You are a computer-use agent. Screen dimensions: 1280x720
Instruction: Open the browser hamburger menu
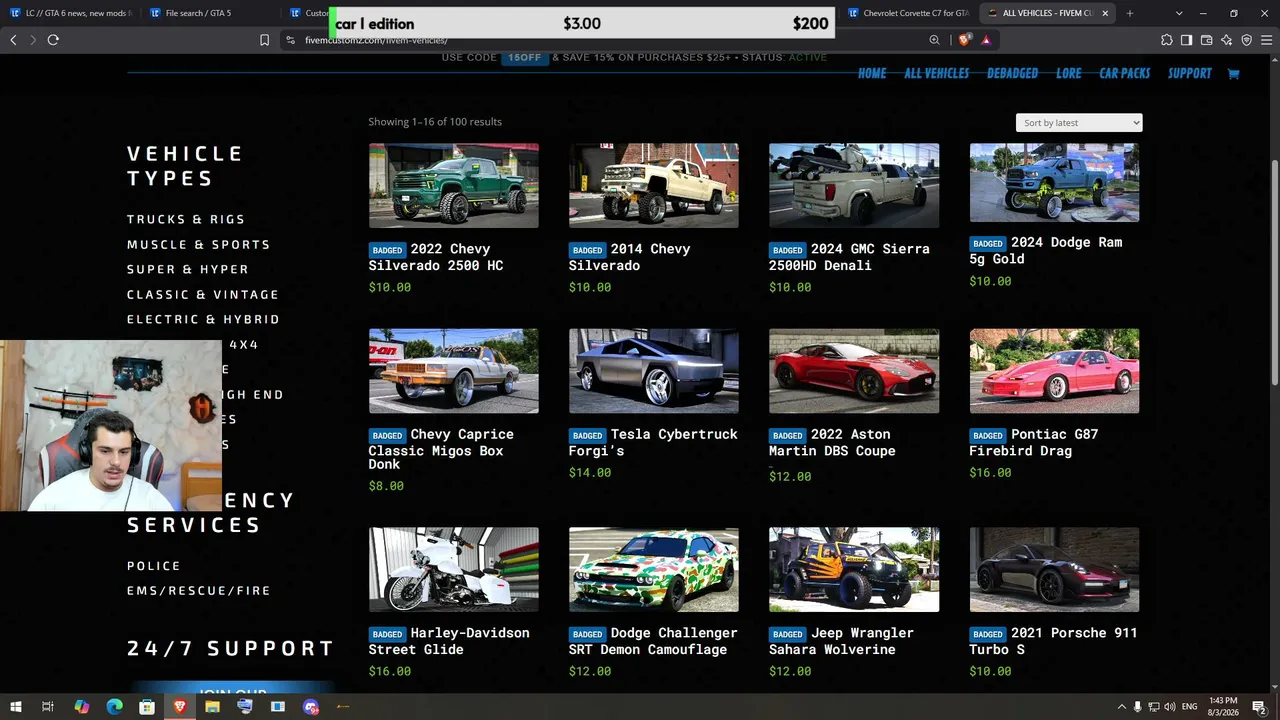1266,40
